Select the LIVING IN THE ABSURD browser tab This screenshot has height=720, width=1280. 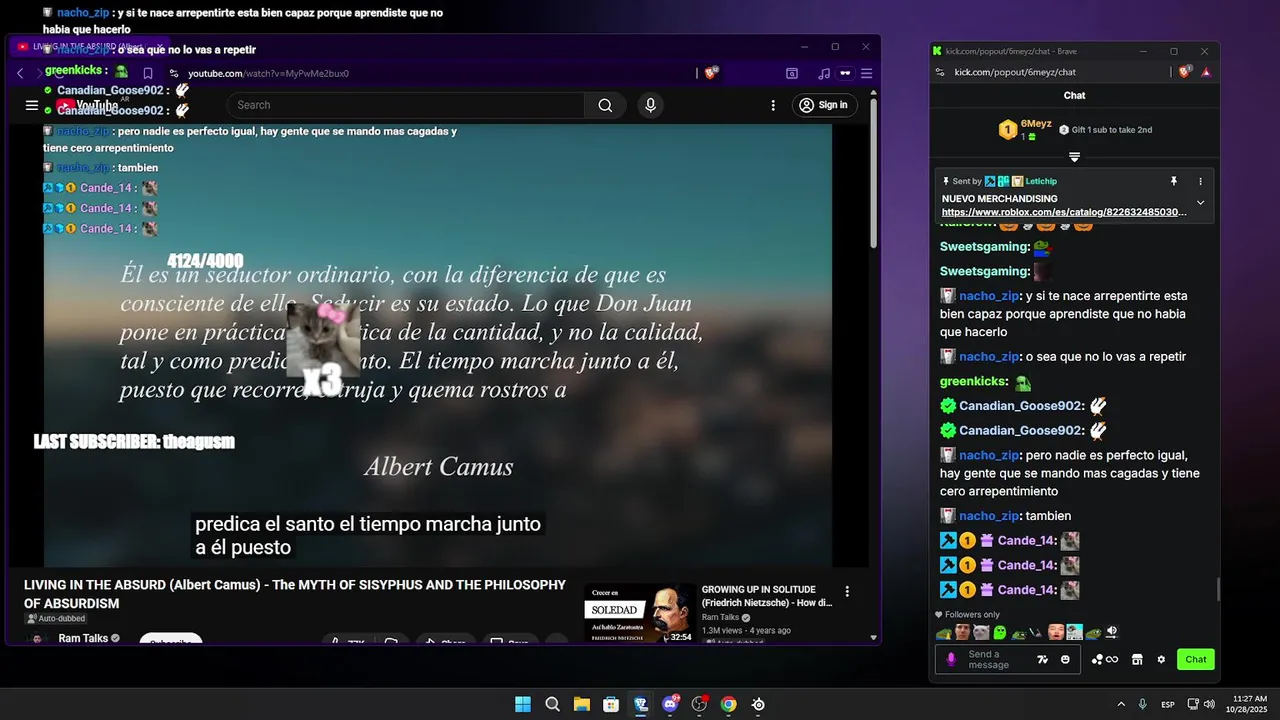[x=88, y=47]
